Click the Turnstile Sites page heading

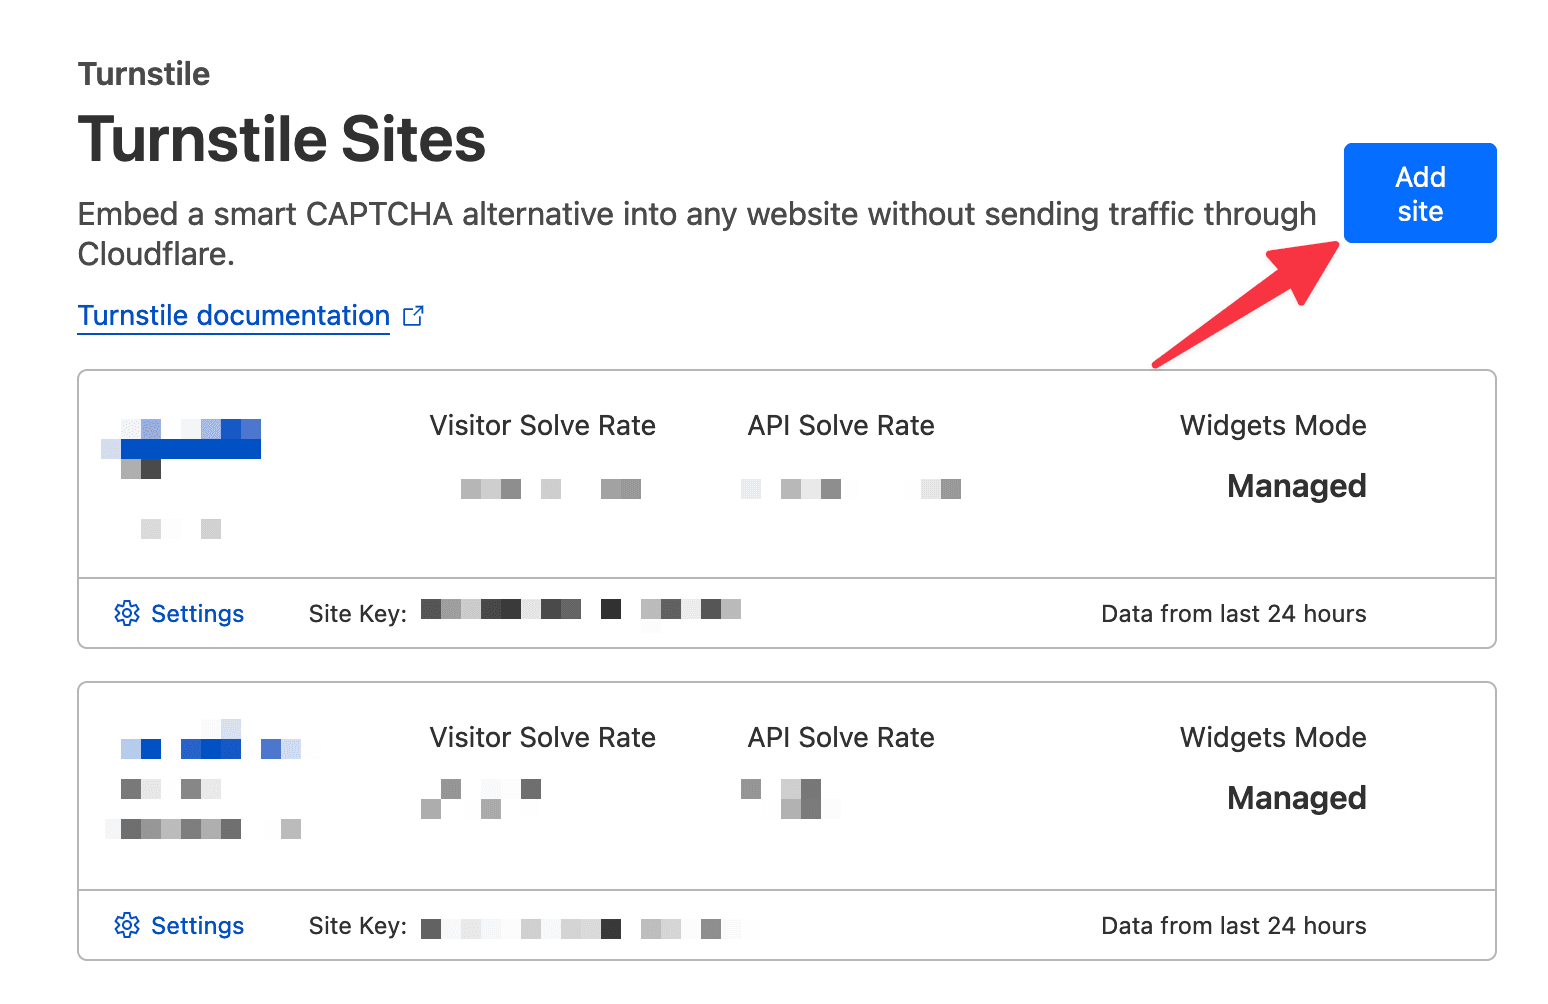coord(282,139)
